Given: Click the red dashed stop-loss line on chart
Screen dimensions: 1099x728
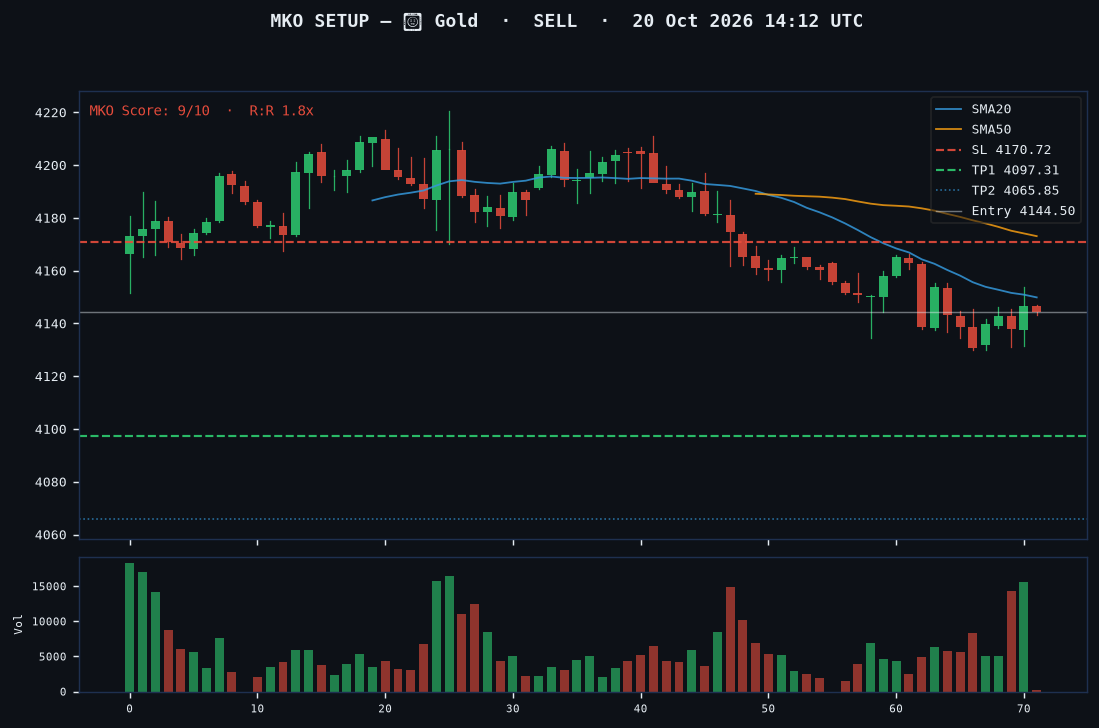Looking at the screenshot, I should tap(583, 242).
